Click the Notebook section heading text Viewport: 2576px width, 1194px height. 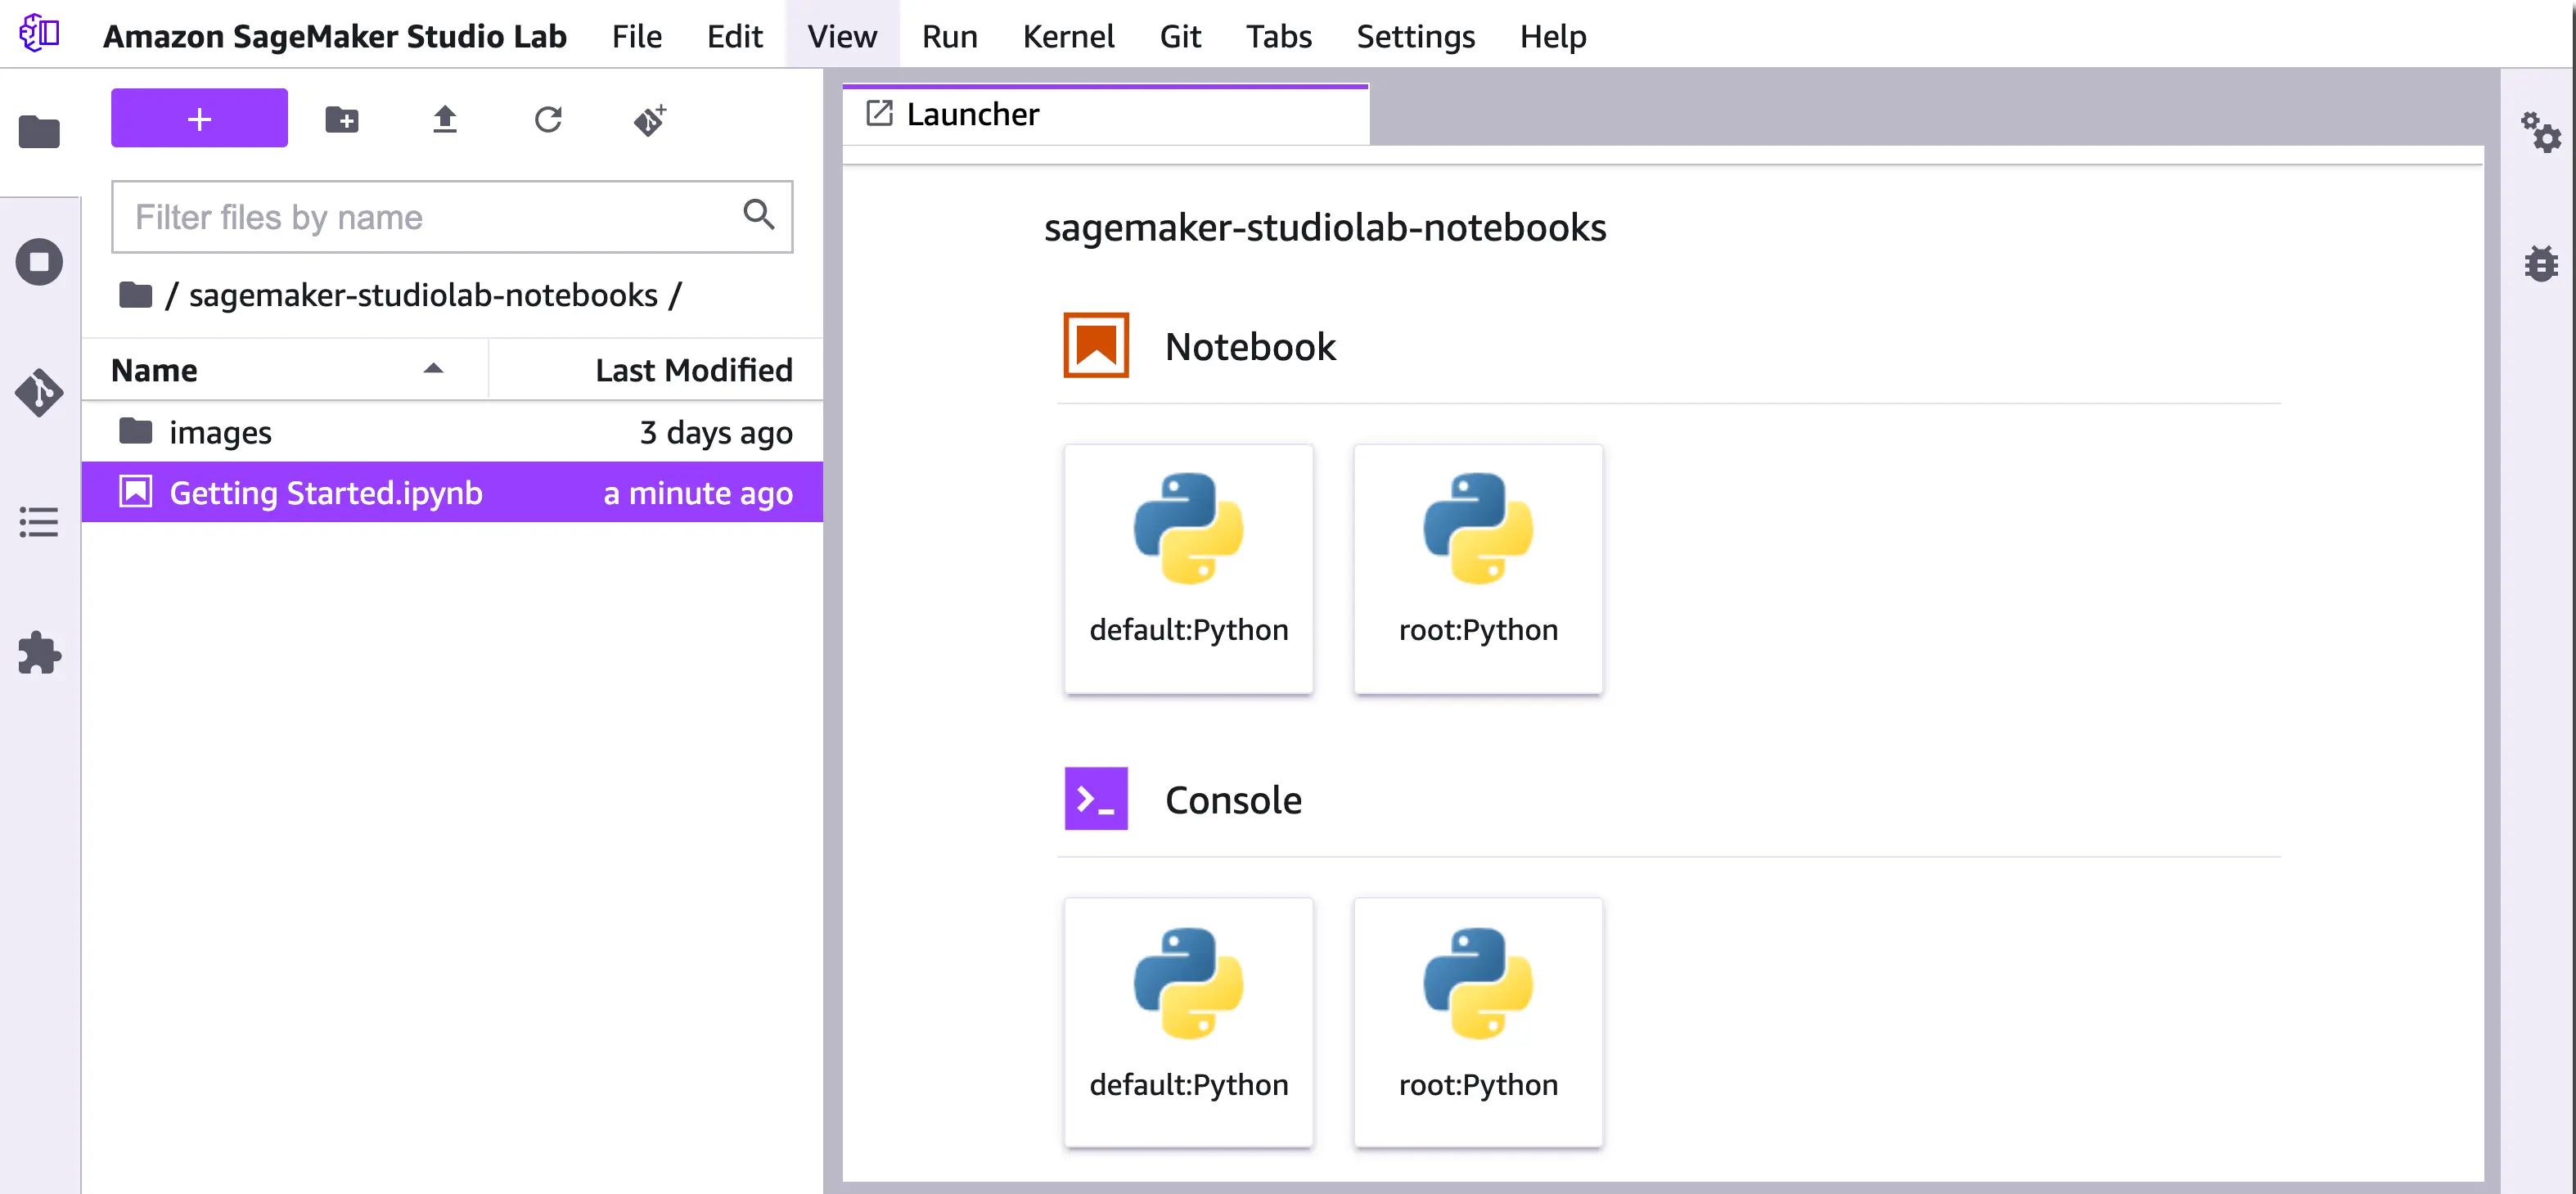pos(1250,346)
